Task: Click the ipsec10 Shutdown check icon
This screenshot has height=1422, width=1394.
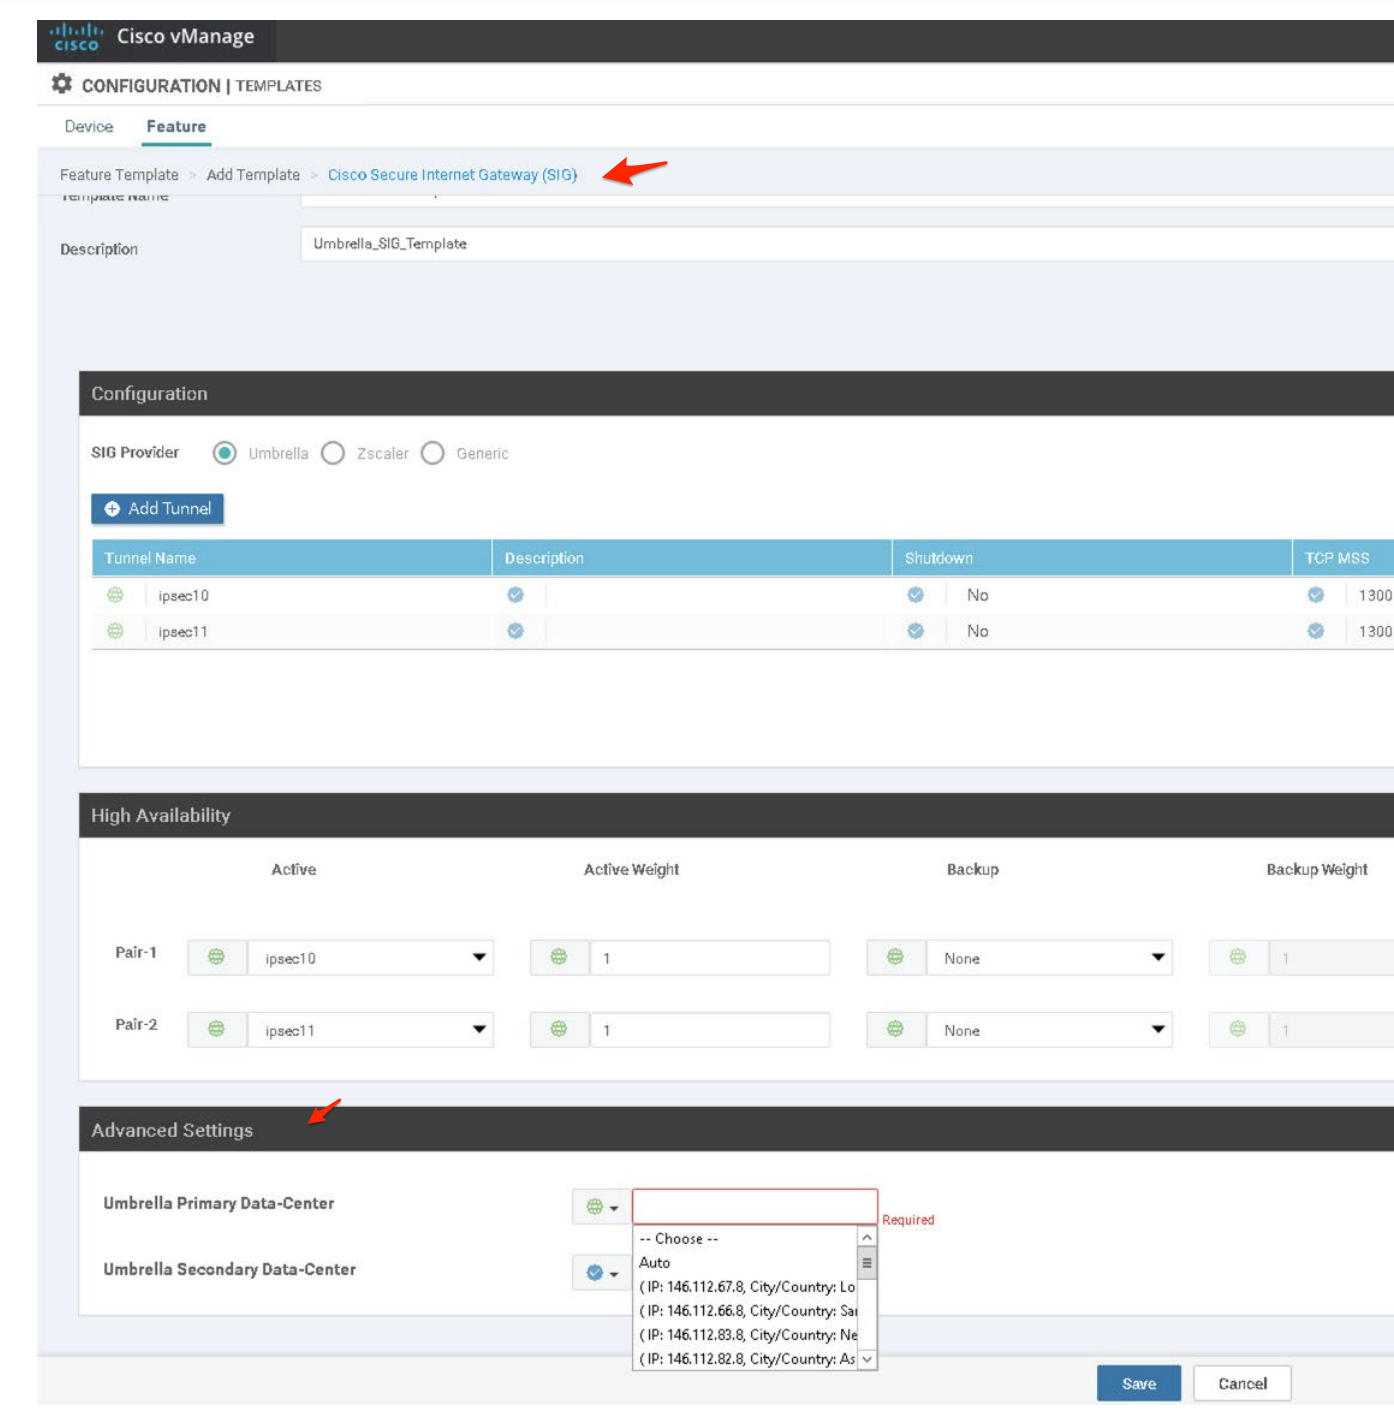Action: coord(915,595)
